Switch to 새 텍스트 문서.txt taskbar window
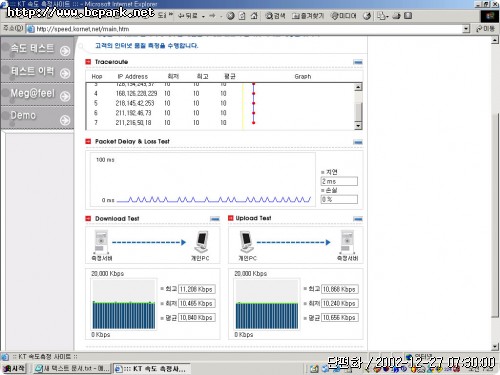The height and width of the screenshot is (375, 500). [x=72, y=369]
